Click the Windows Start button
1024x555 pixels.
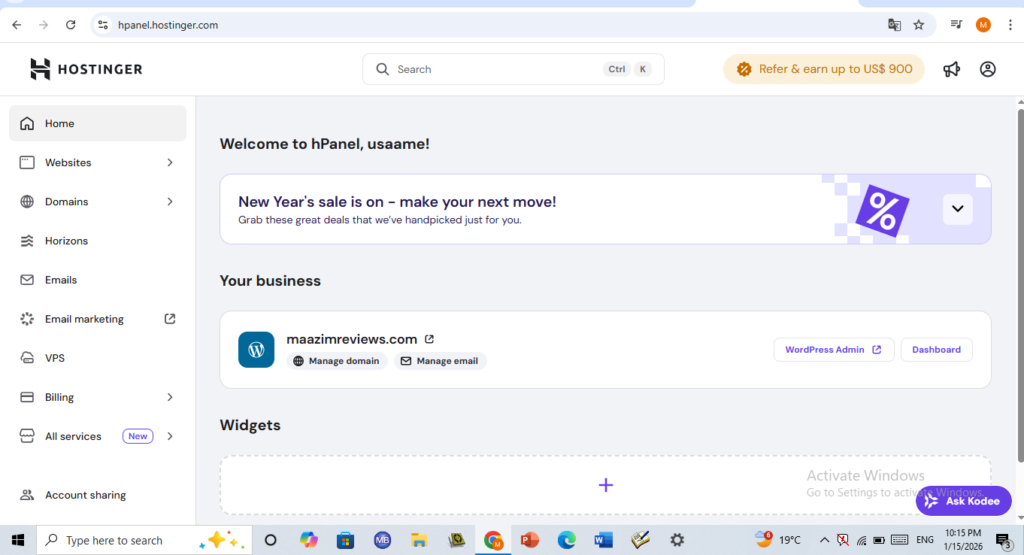(18, 540)
